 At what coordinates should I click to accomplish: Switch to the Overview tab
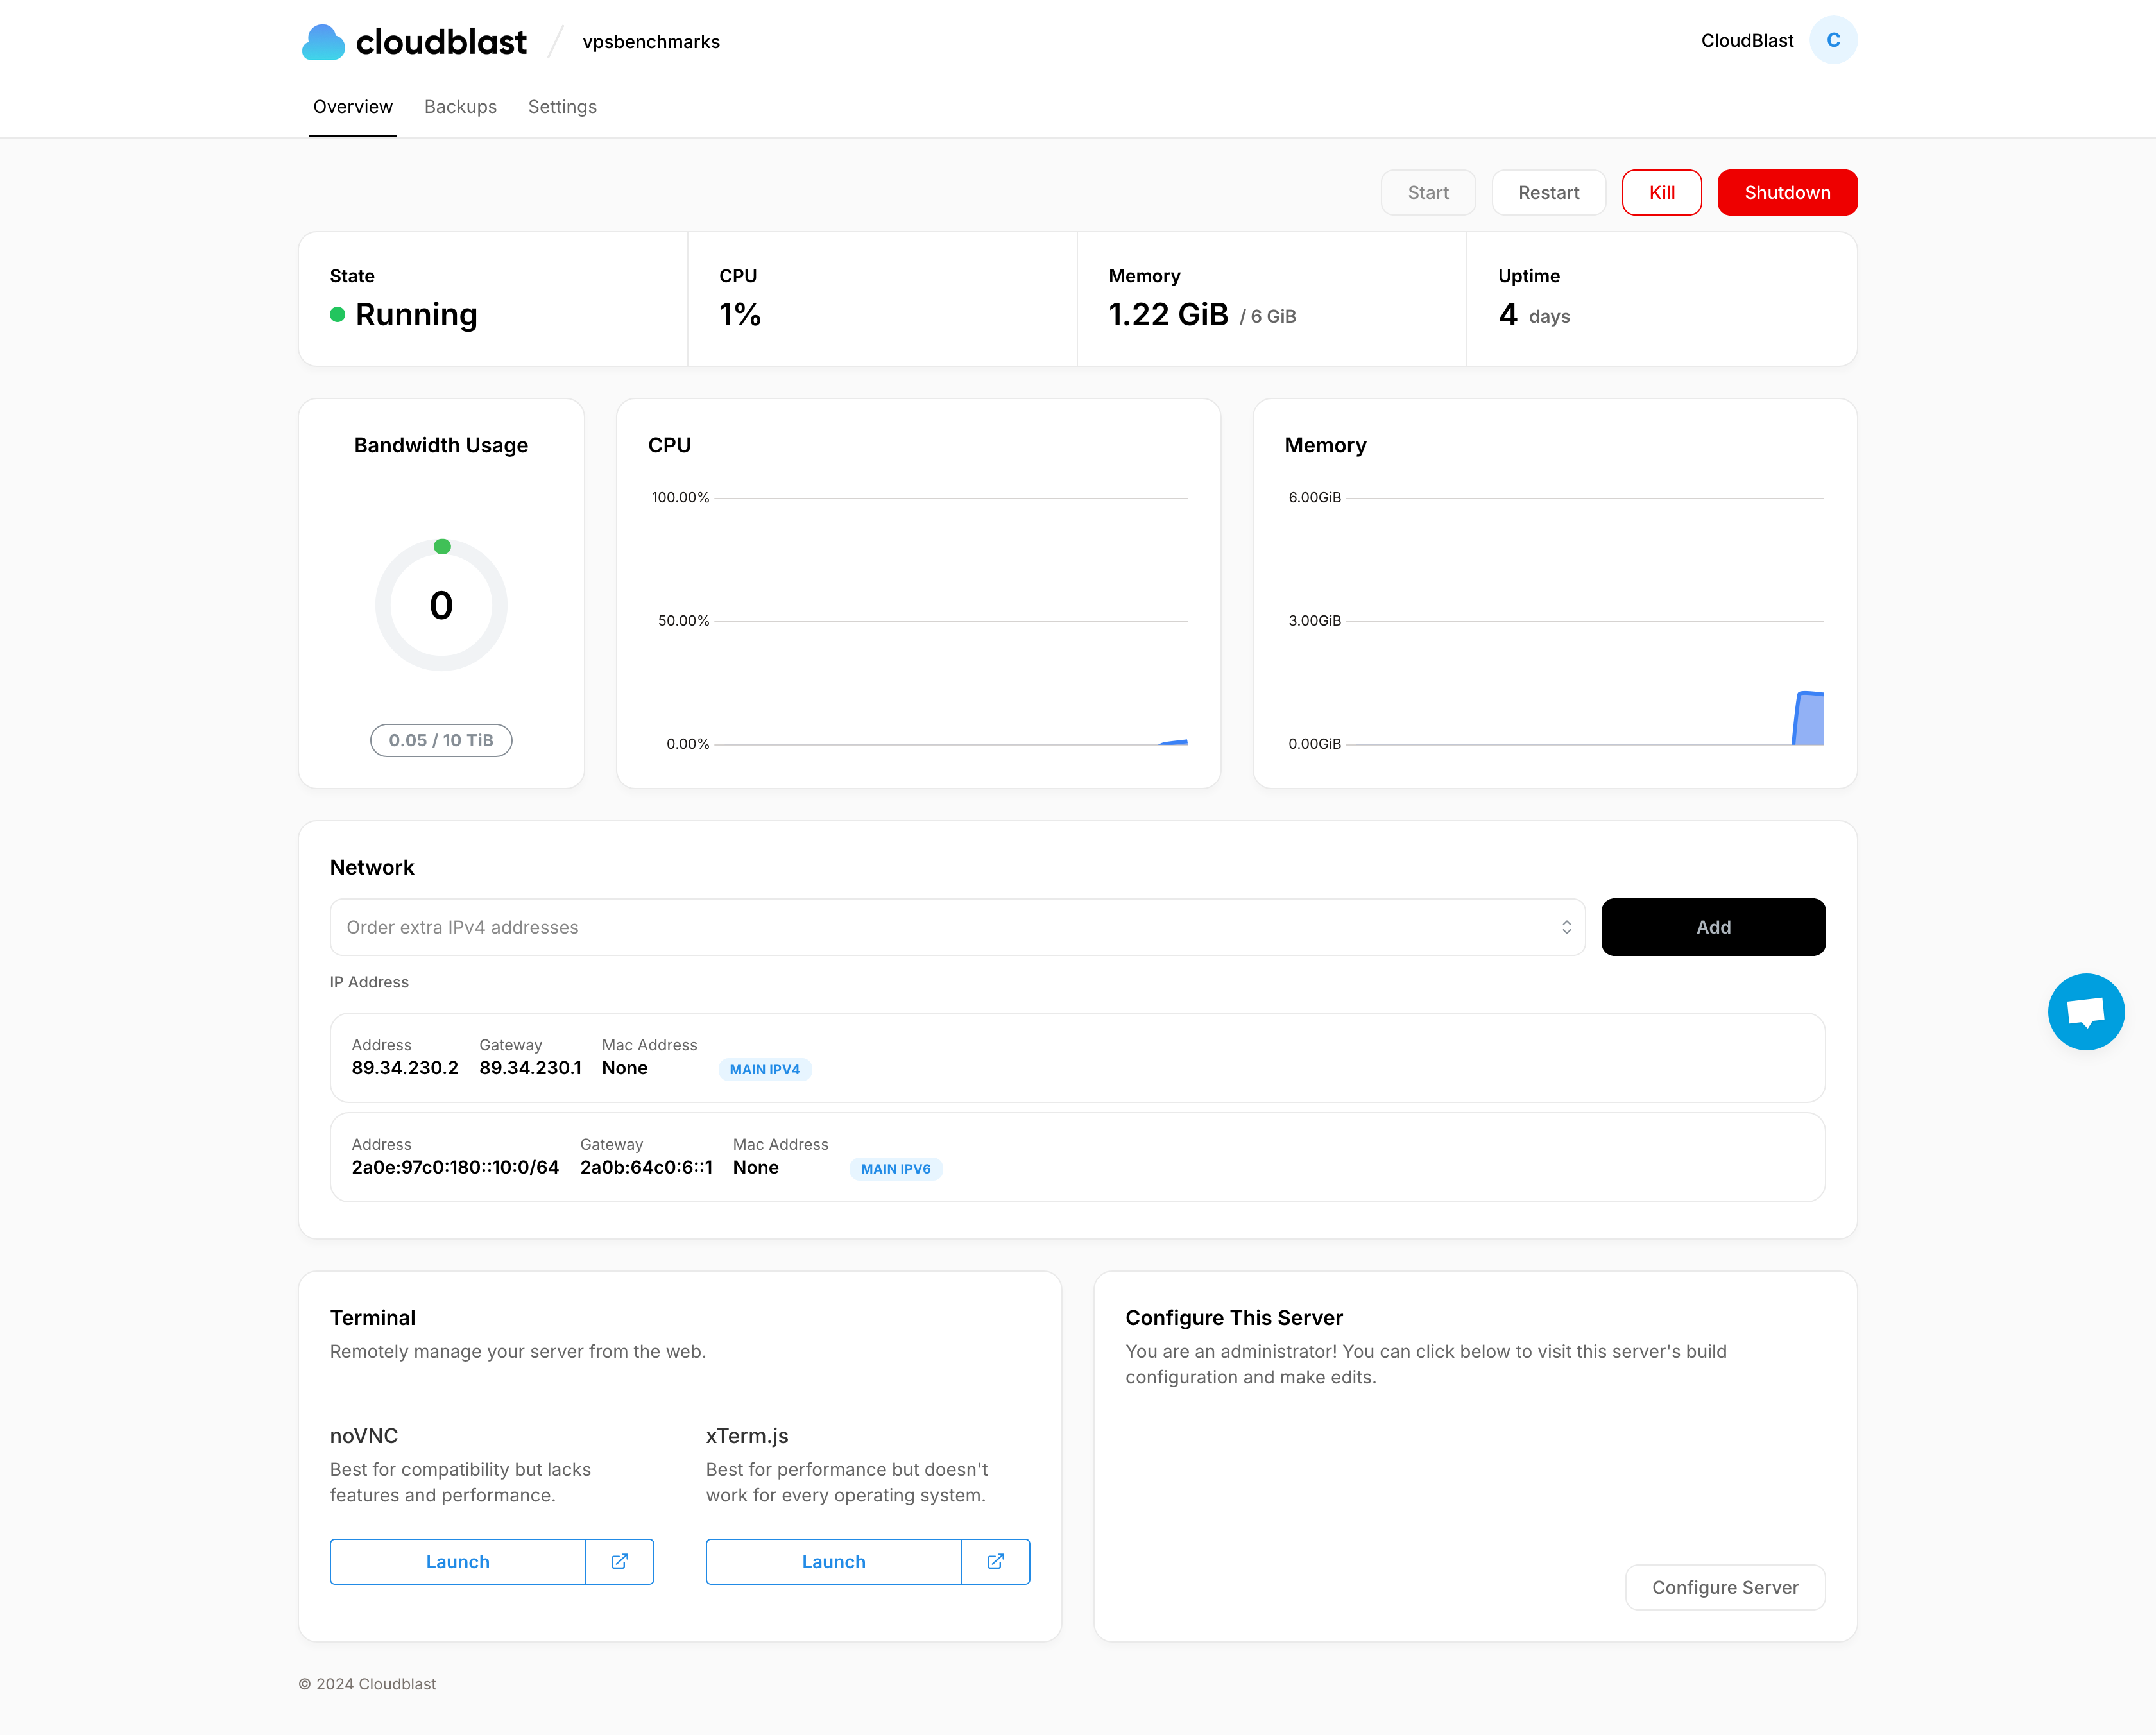(x=353, y=107)
